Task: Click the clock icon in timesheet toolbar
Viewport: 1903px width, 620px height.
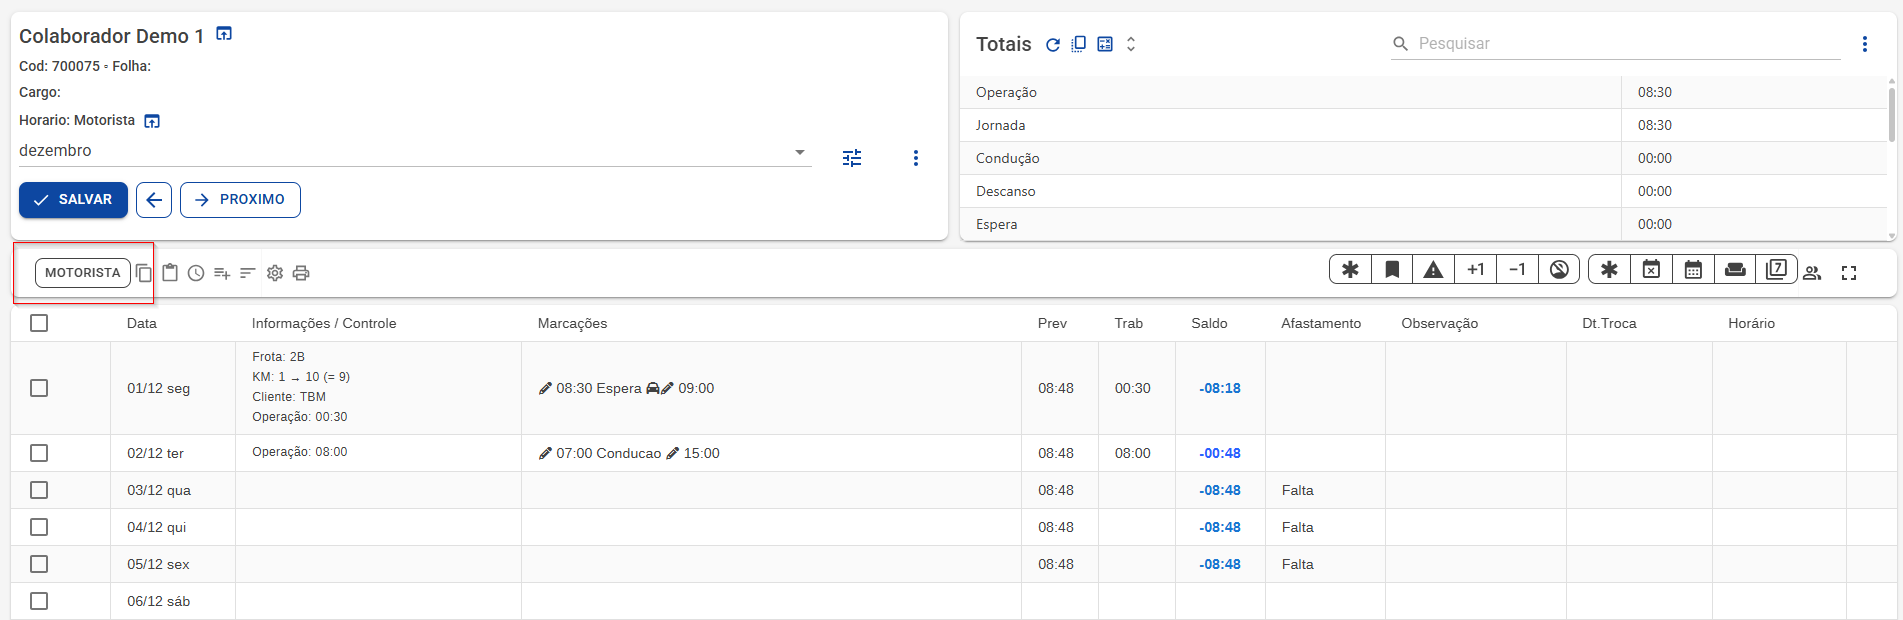Action: point(196,273)
